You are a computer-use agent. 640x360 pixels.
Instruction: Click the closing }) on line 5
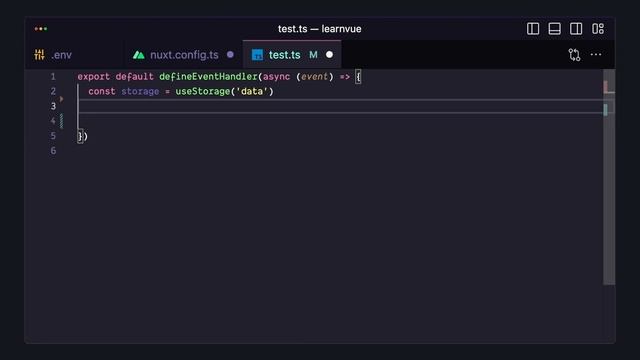coord(82,136)
